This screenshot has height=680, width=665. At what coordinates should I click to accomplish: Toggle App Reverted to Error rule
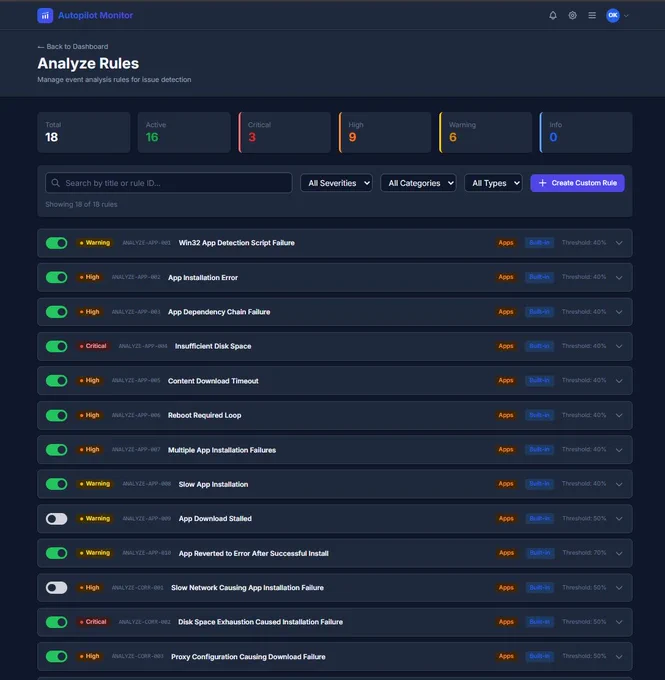tap(56, 553)
